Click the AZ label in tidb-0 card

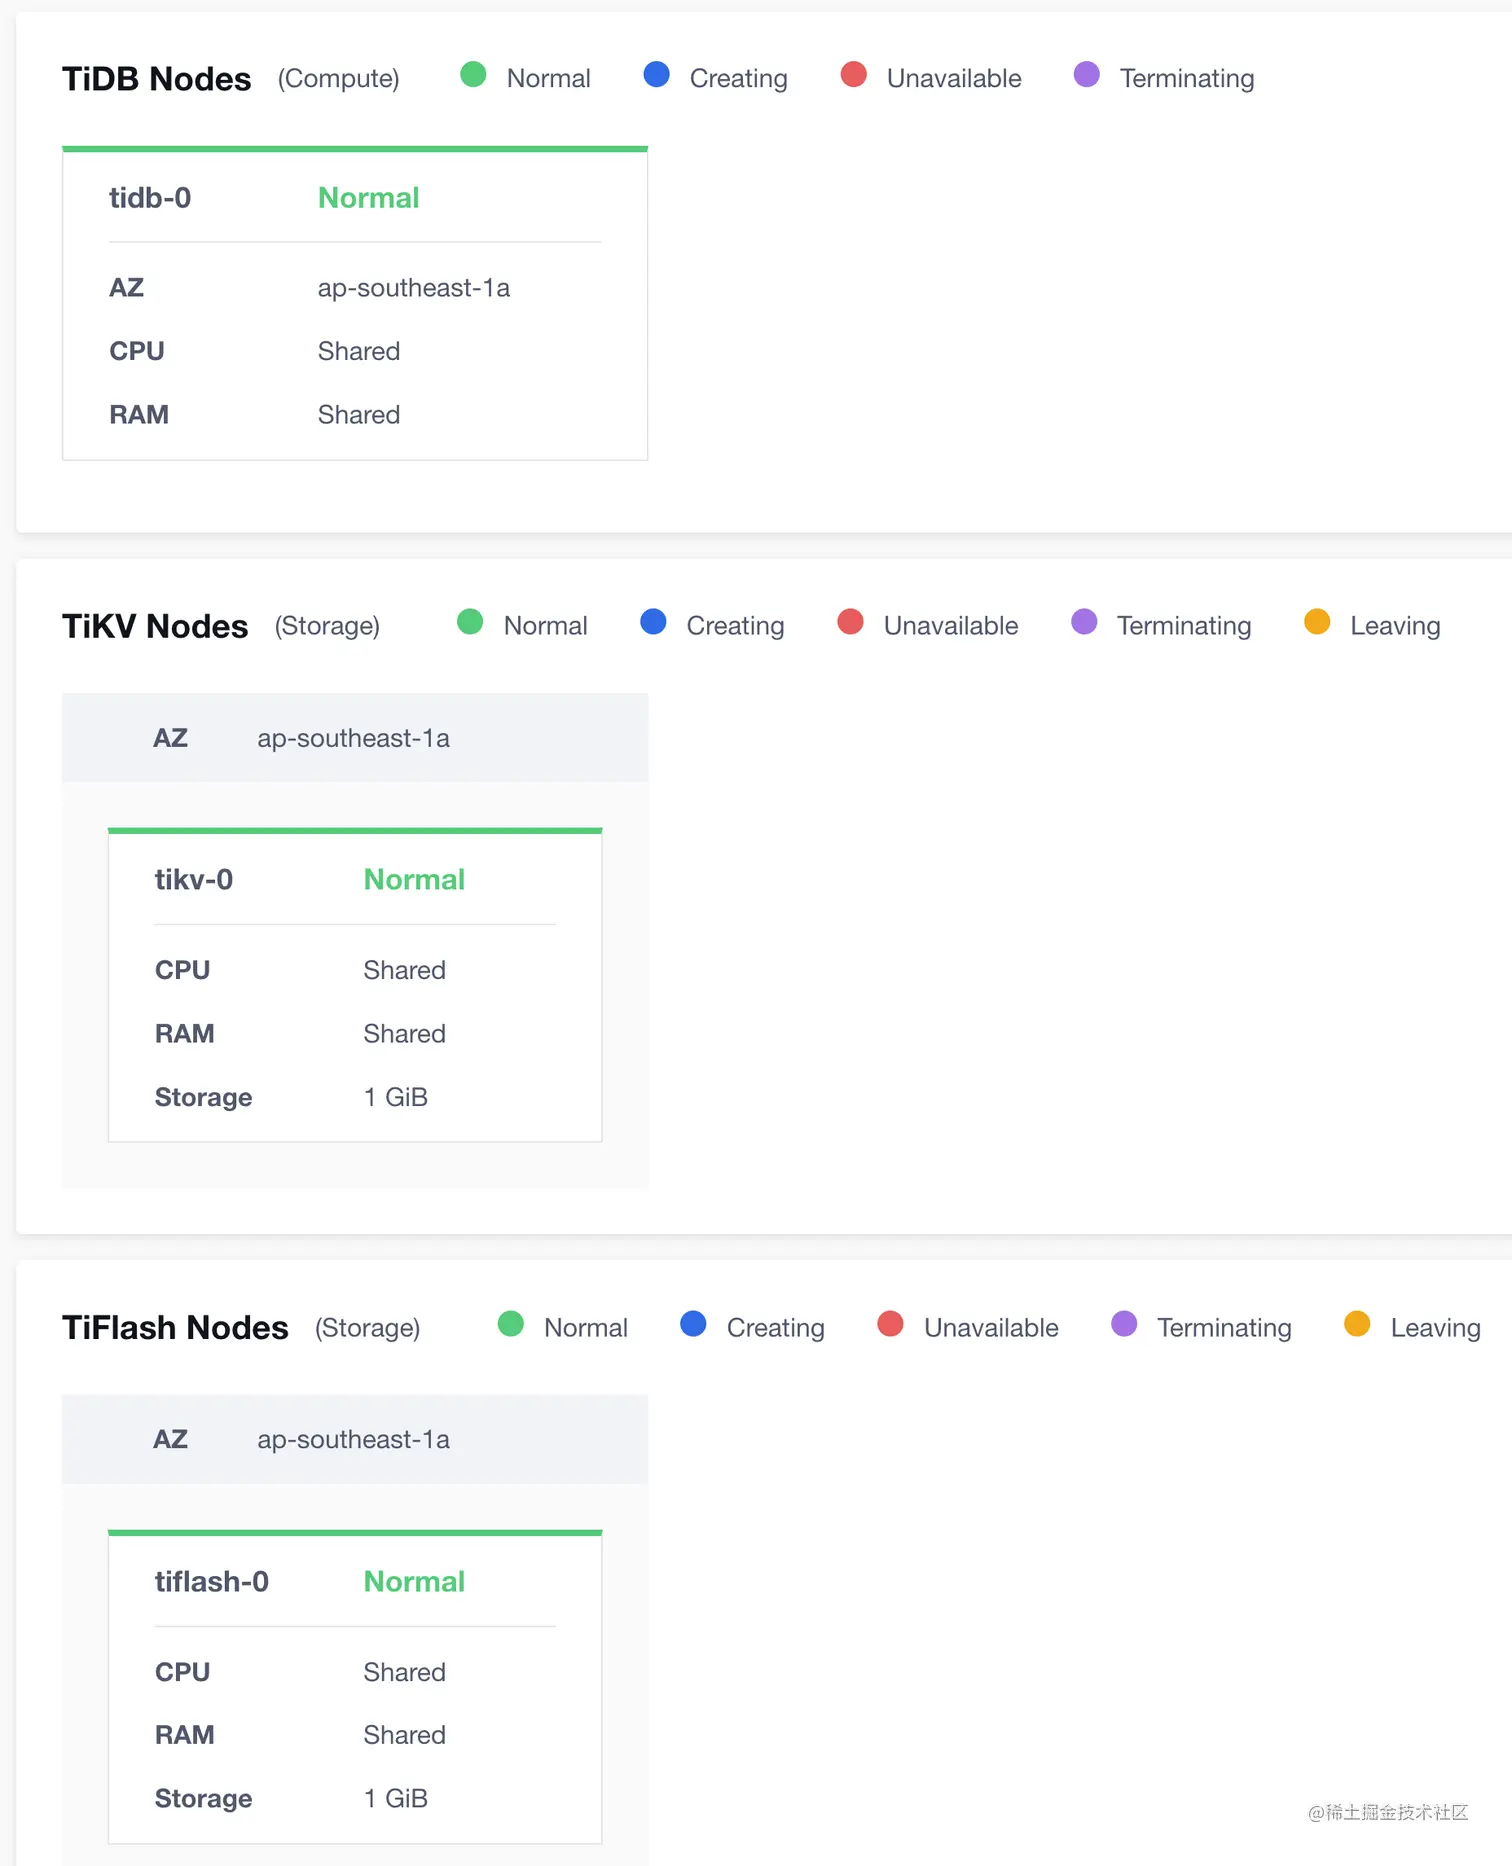(x=127, y=288)
